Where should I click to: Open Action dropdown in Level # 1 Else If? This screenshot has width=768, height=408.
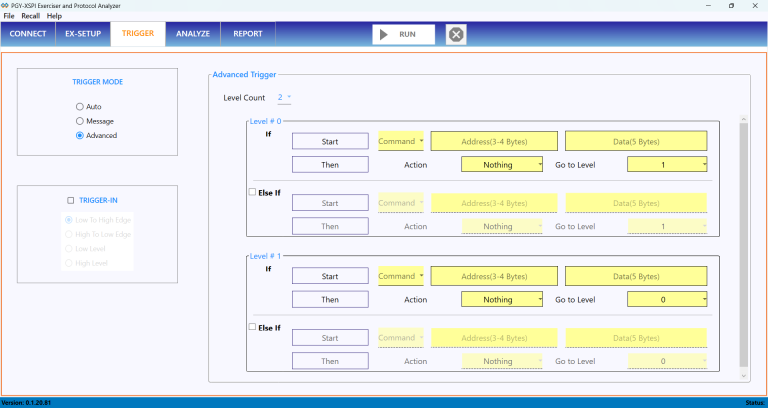(x=502, y=361)
